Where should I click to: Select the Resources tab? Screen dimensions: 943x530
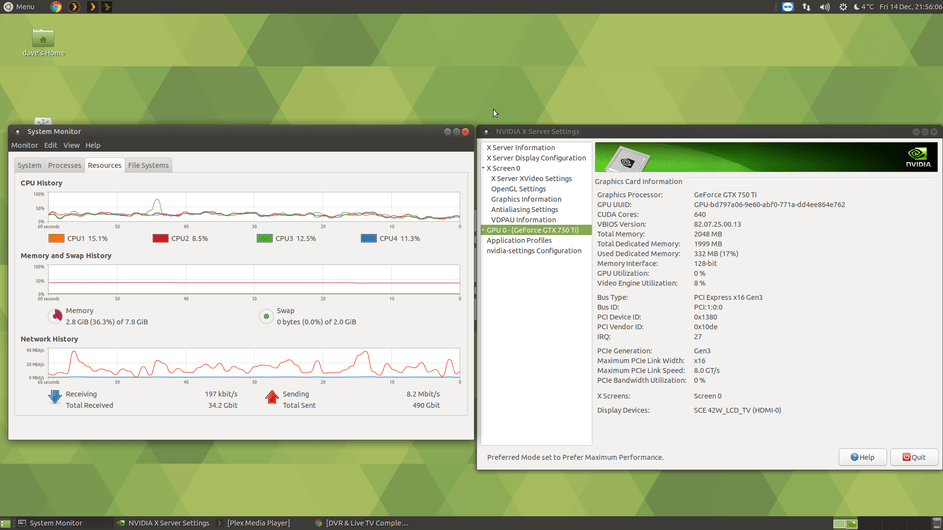(x=105, y=165)
